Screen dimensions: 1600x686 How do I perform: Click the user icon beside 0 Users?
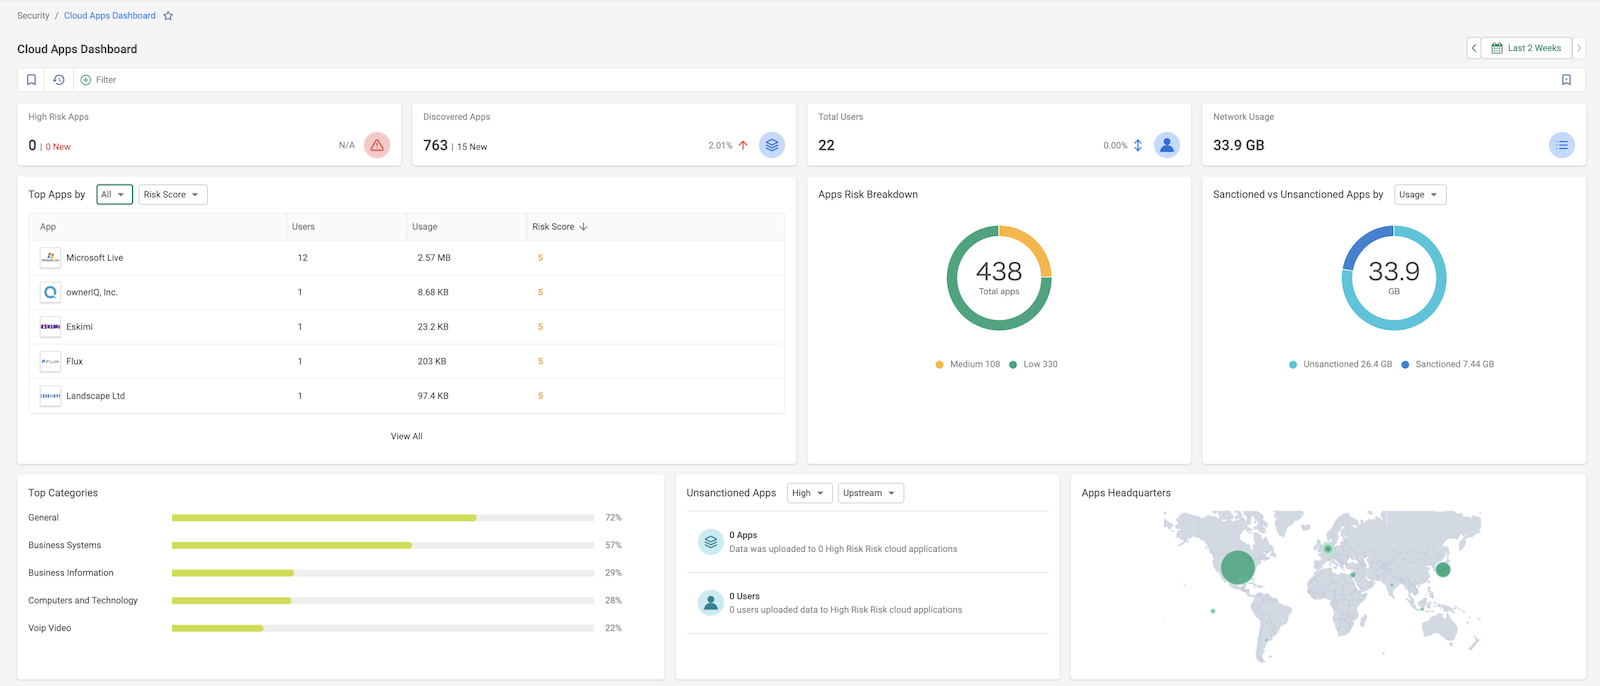tap(711, 603)
